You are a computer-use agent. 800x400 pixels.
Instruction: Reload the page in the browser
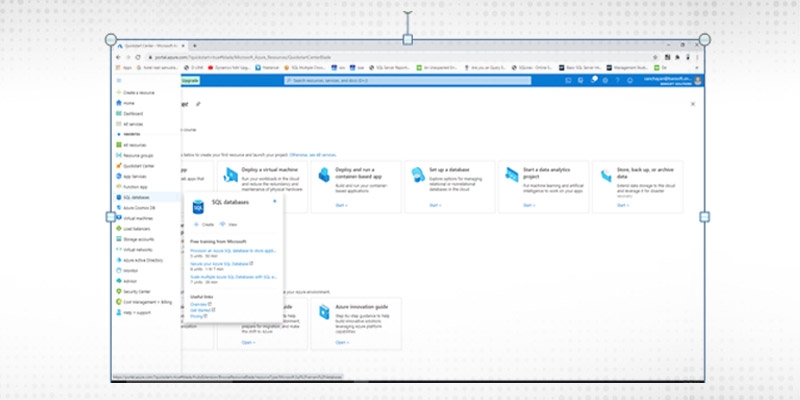tap(138, 58)
